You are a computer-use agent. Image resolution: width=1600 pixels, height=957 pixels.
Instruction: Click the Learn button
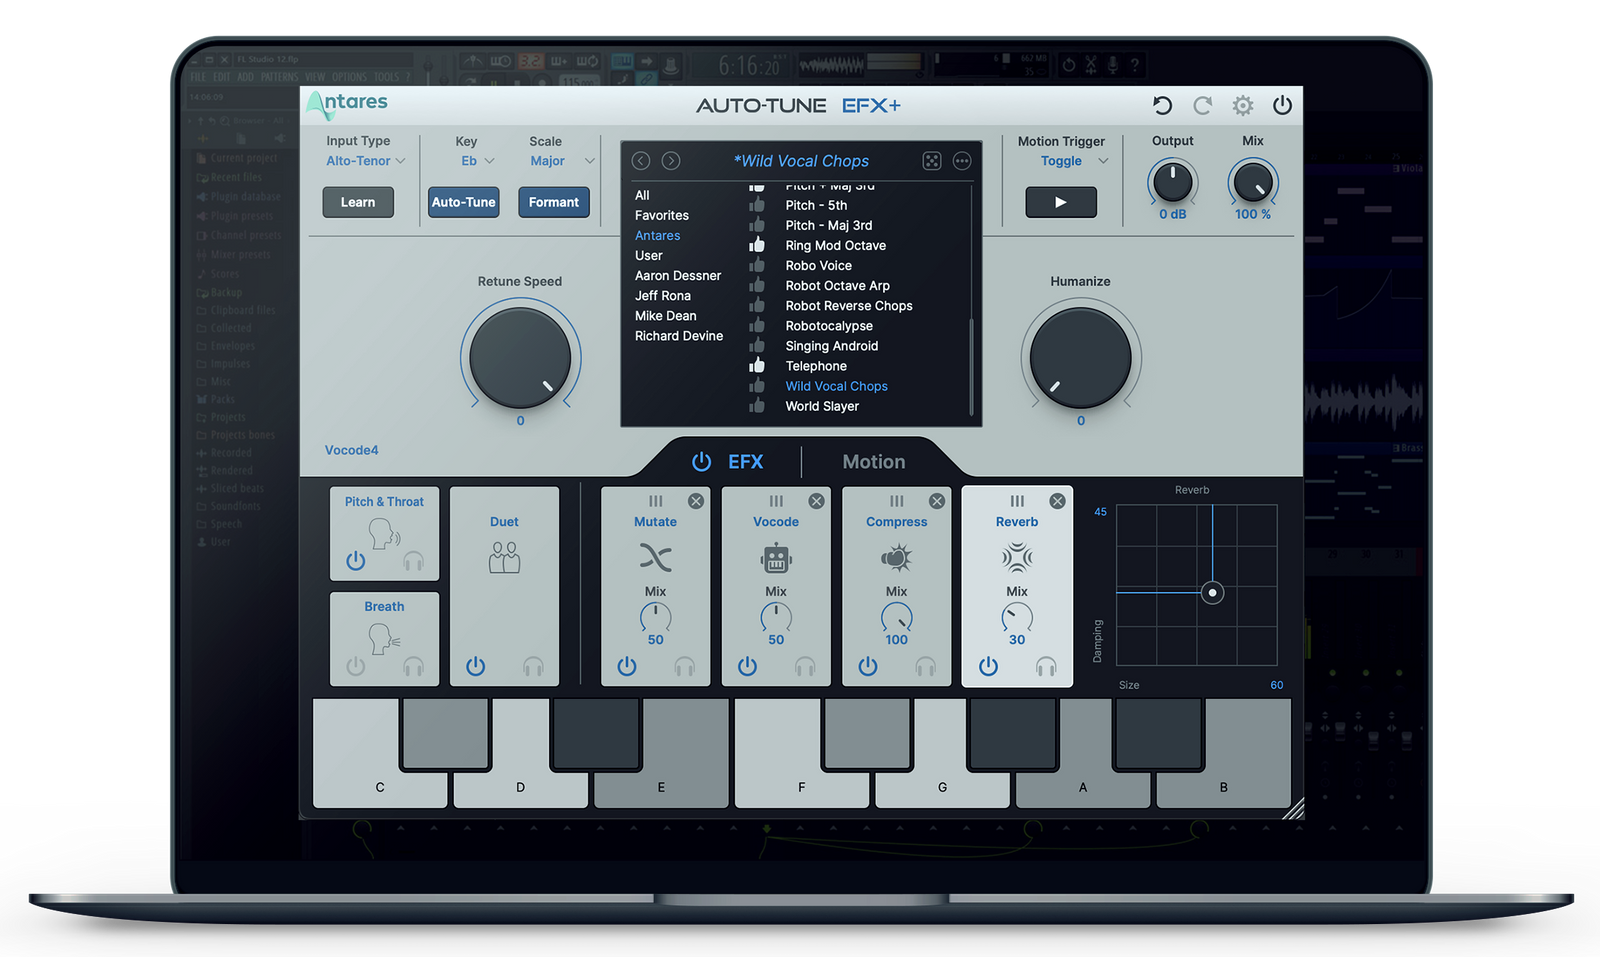(358, 202)
